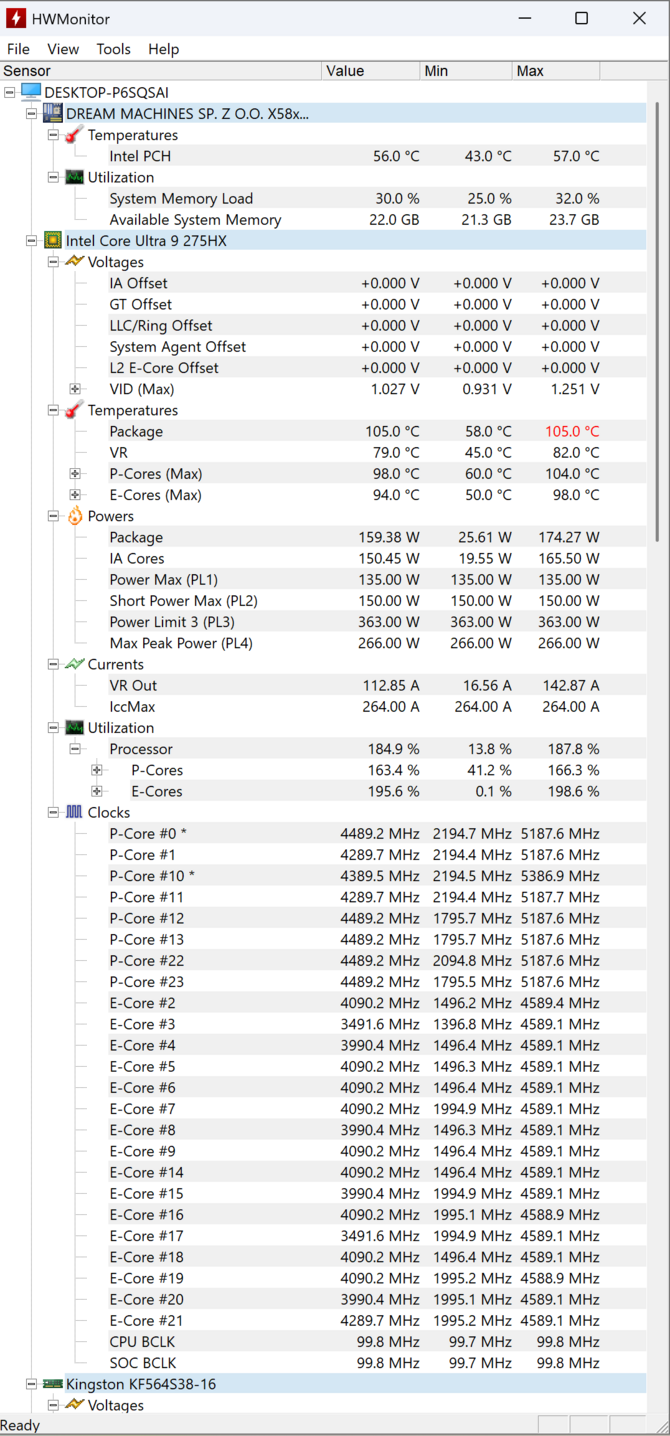The image size is (670, 1436).
Task: Click the Currents wave icon
Action: (x=74, y=664)
